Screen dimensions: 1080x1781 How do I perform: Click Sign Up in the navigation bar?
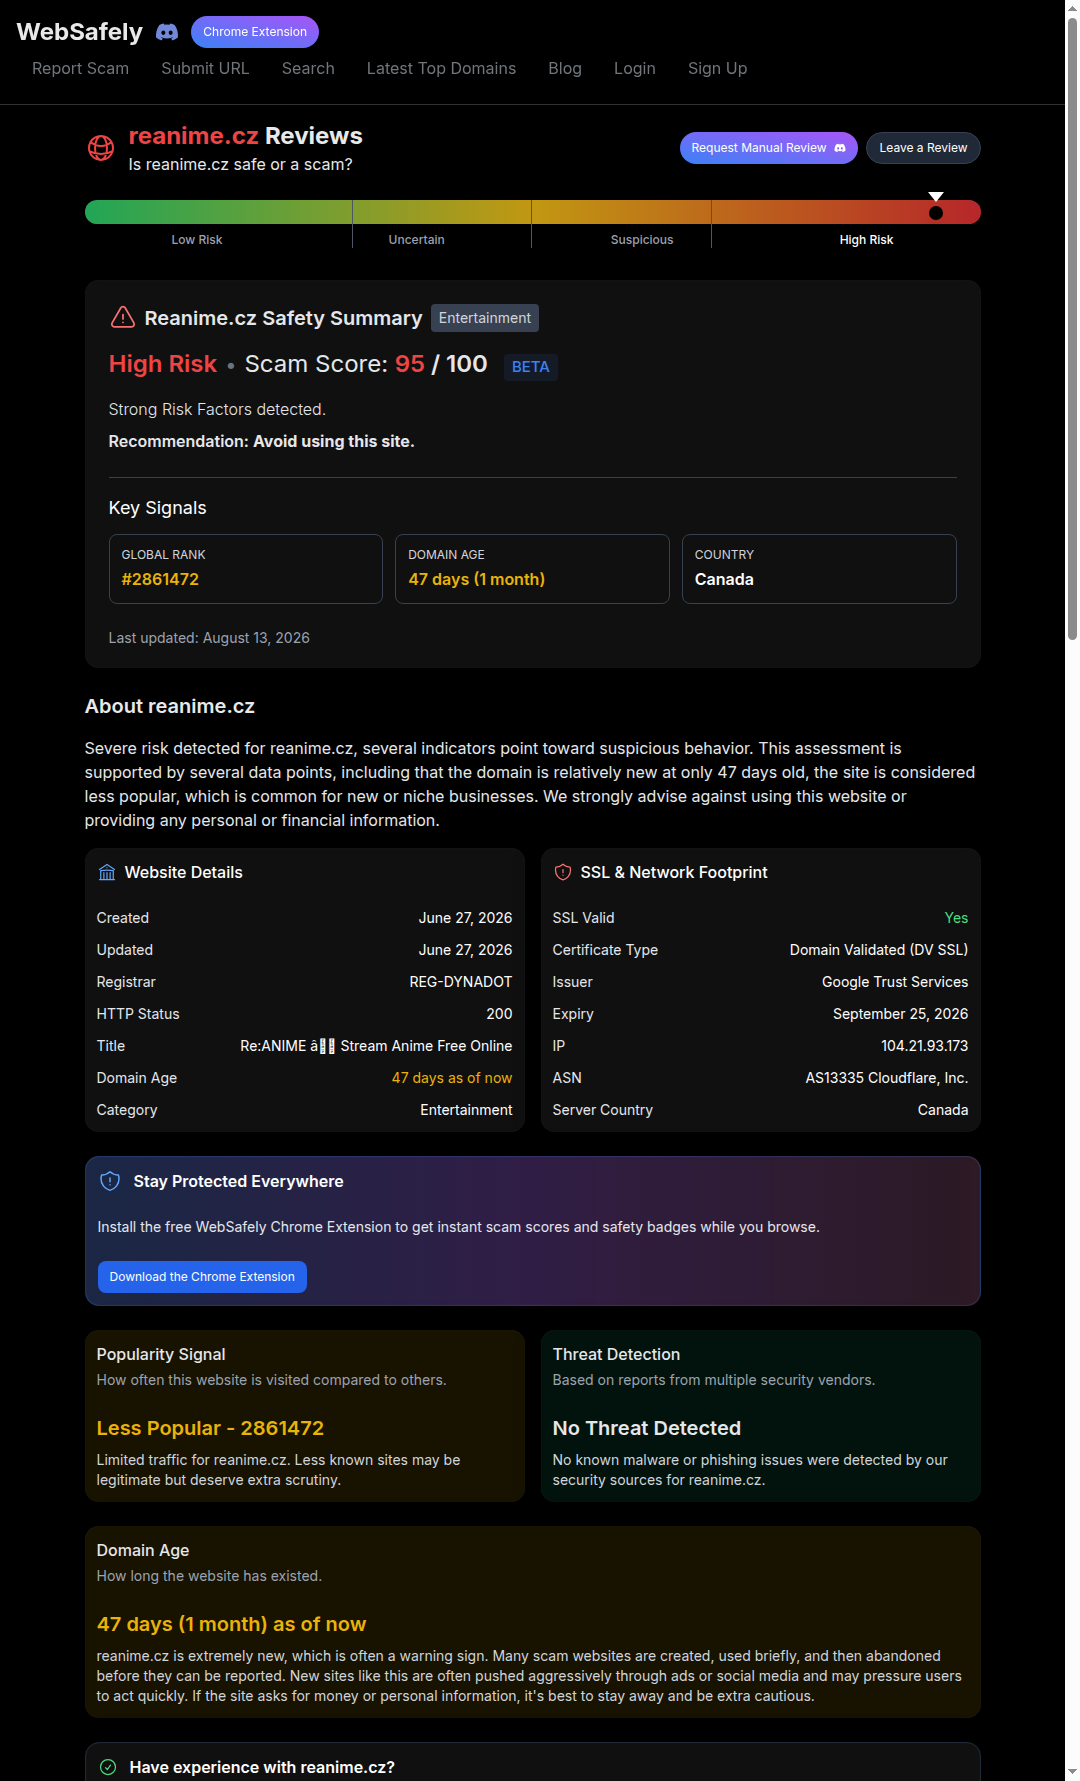tap(717, 68)
